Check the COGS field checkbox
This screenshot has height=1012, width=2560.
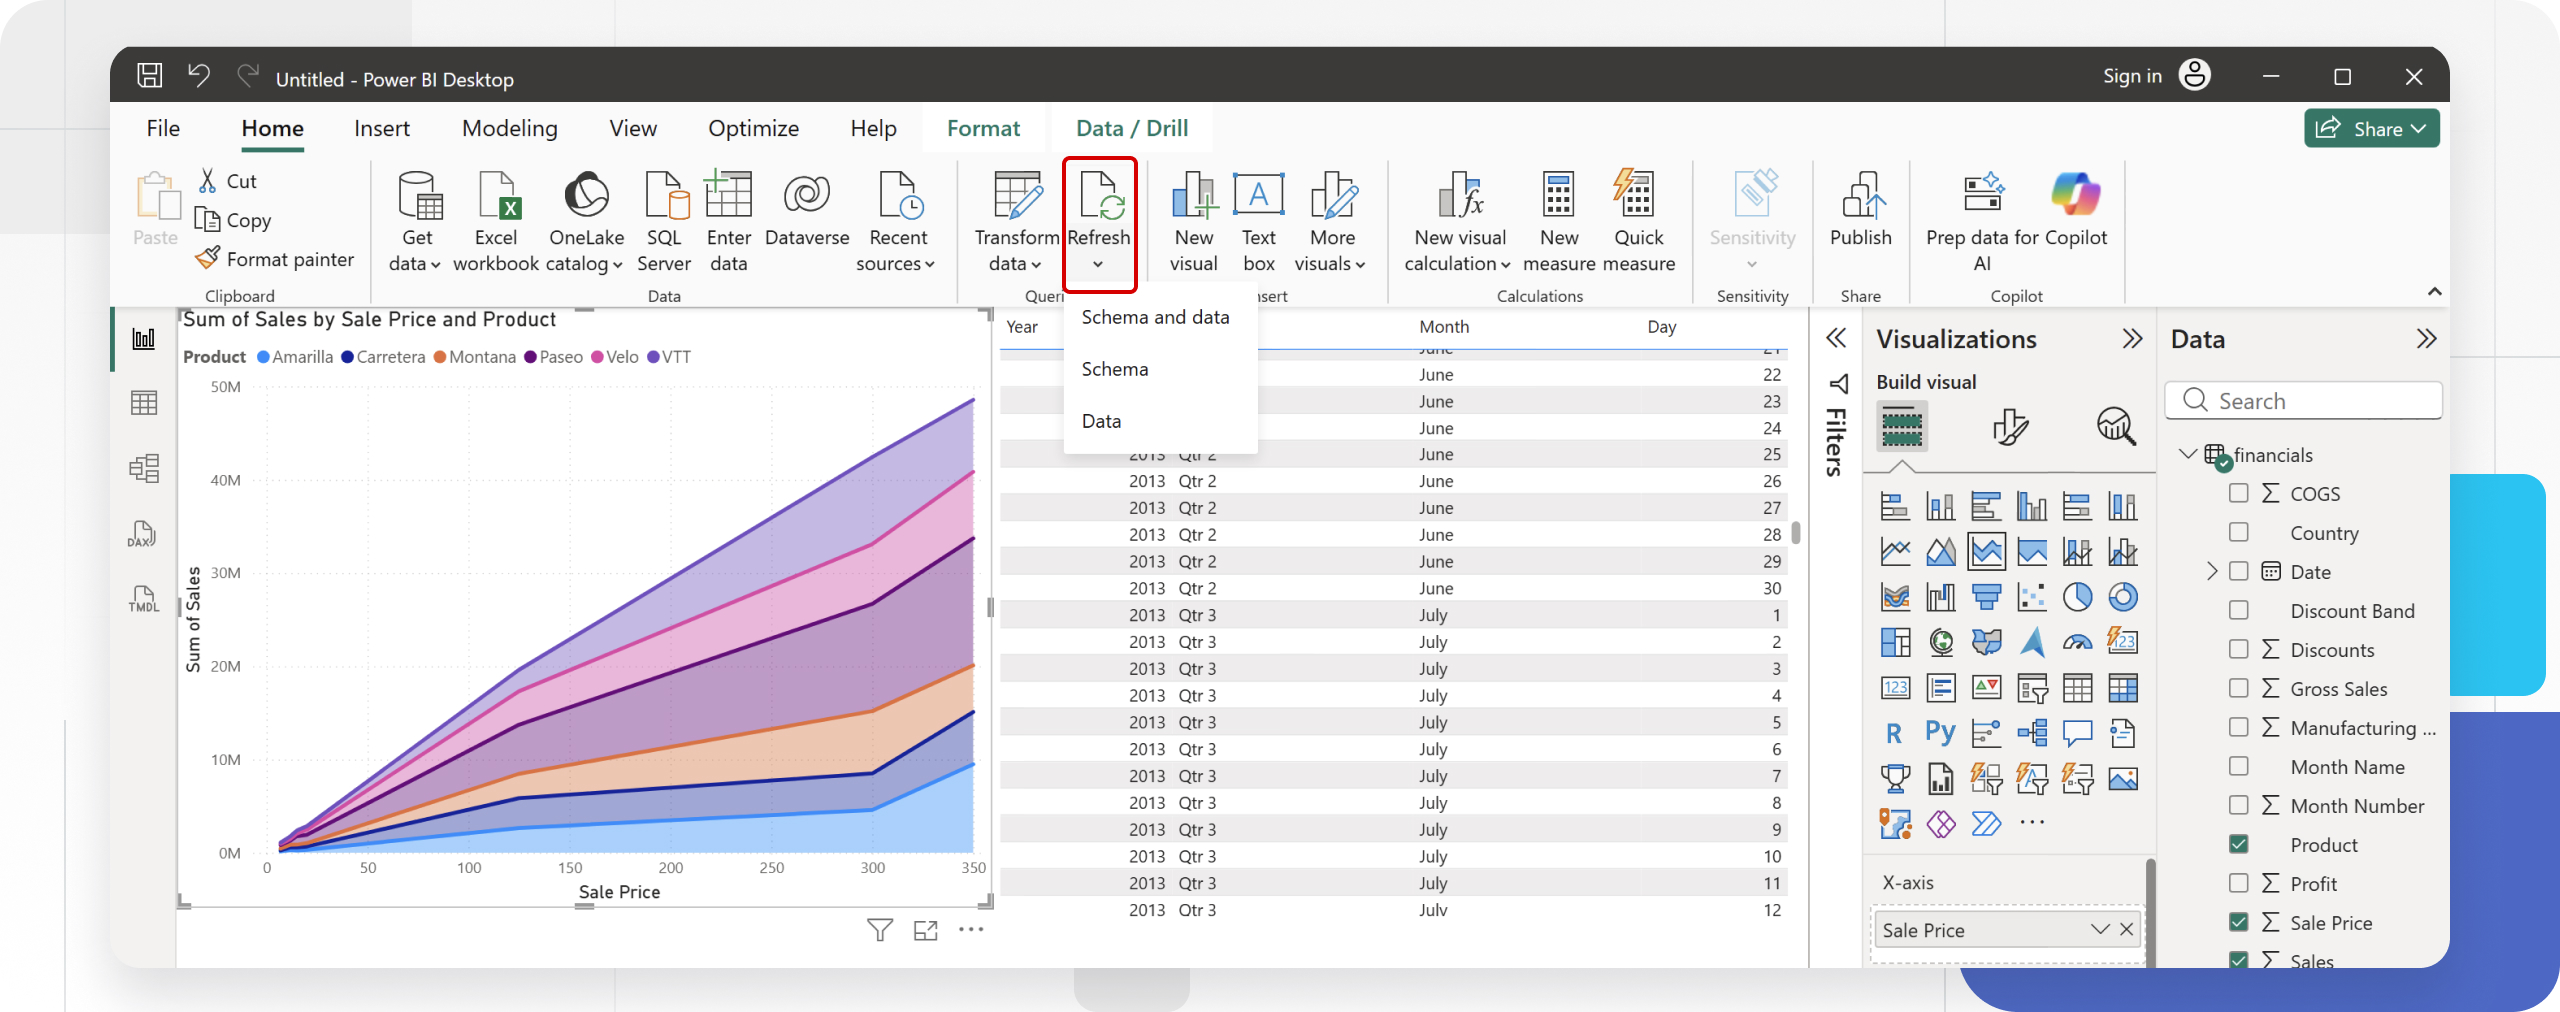click(x=2239, y=493)
